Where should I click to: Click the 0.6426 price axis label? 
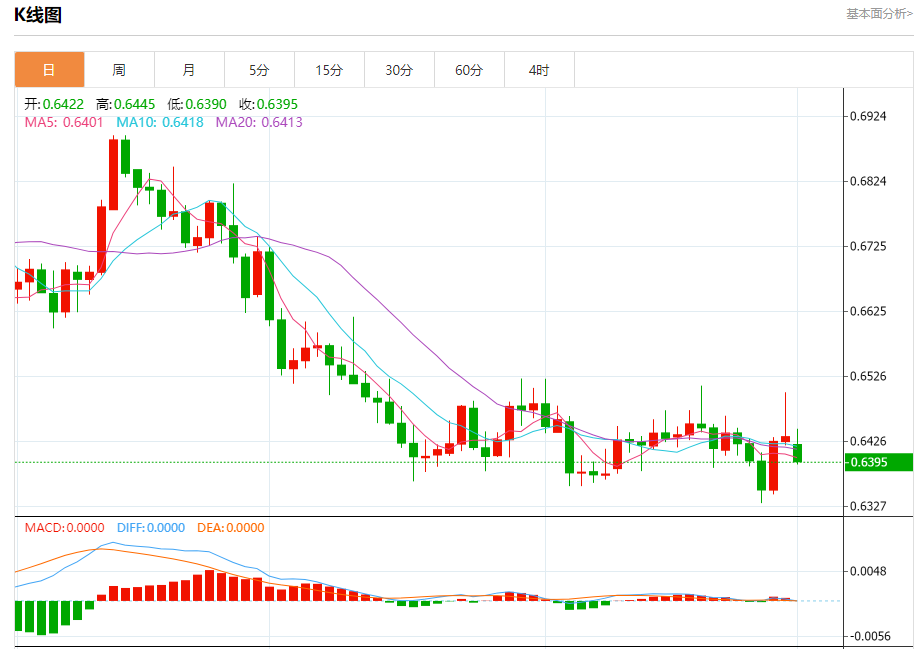(x=868, y=441)
